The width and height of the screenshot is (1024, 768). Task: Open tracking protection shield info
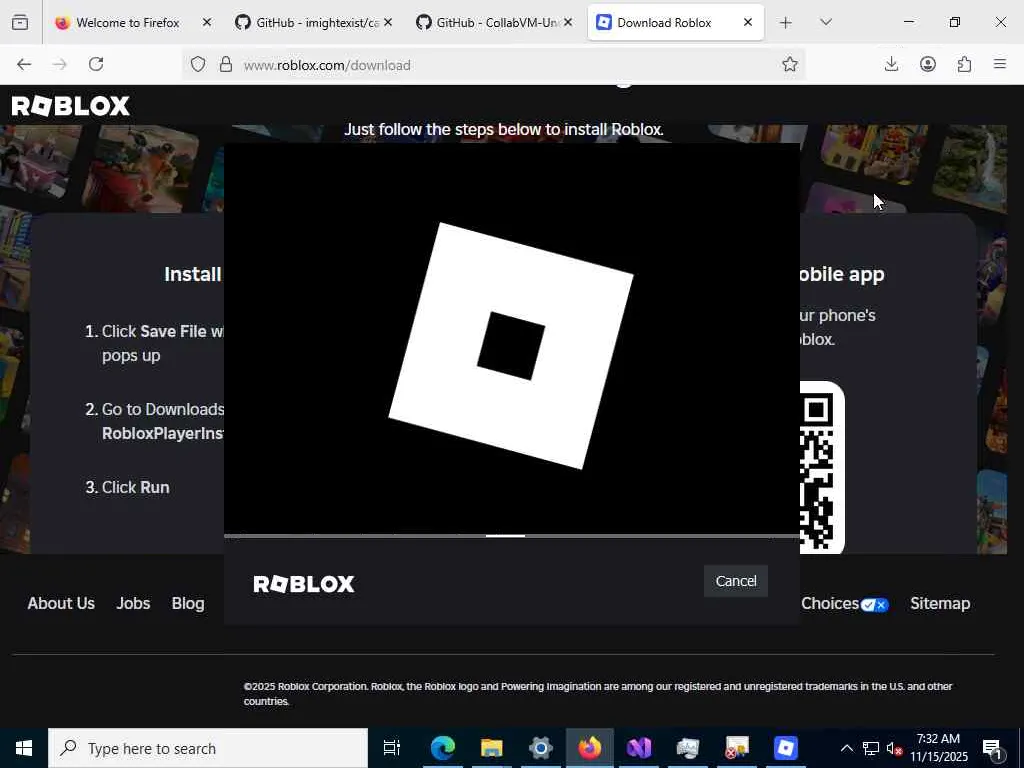click(x=198, y=65)
